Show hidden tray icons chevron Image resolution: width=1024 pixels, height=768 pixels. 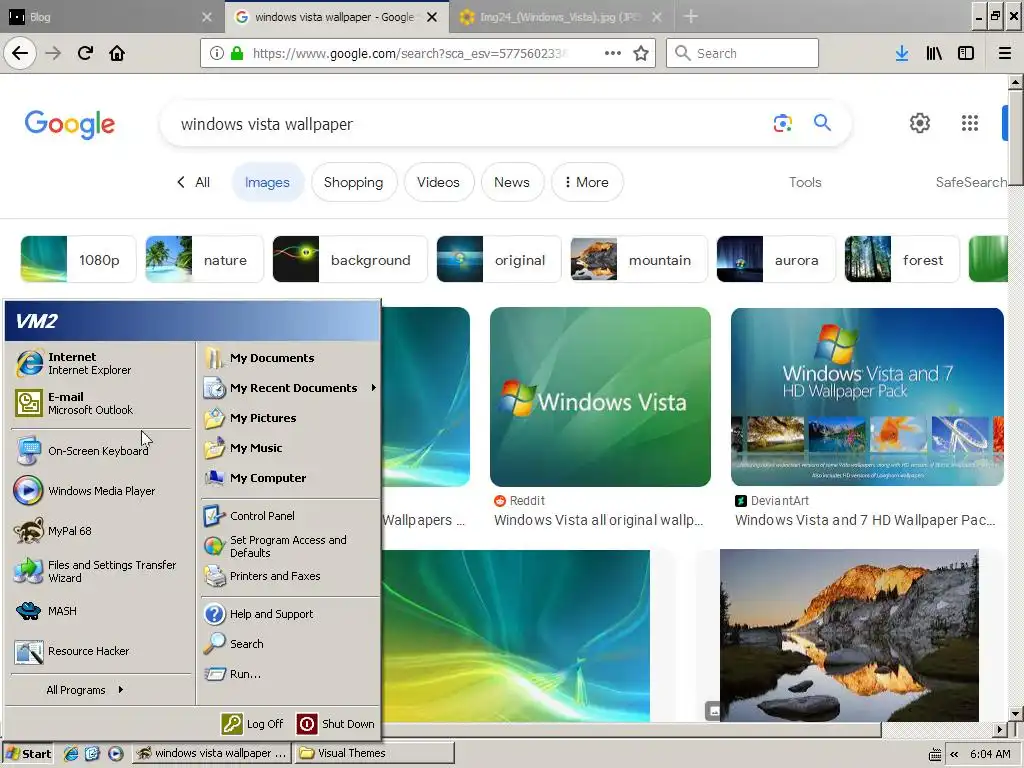coord(954,754)
